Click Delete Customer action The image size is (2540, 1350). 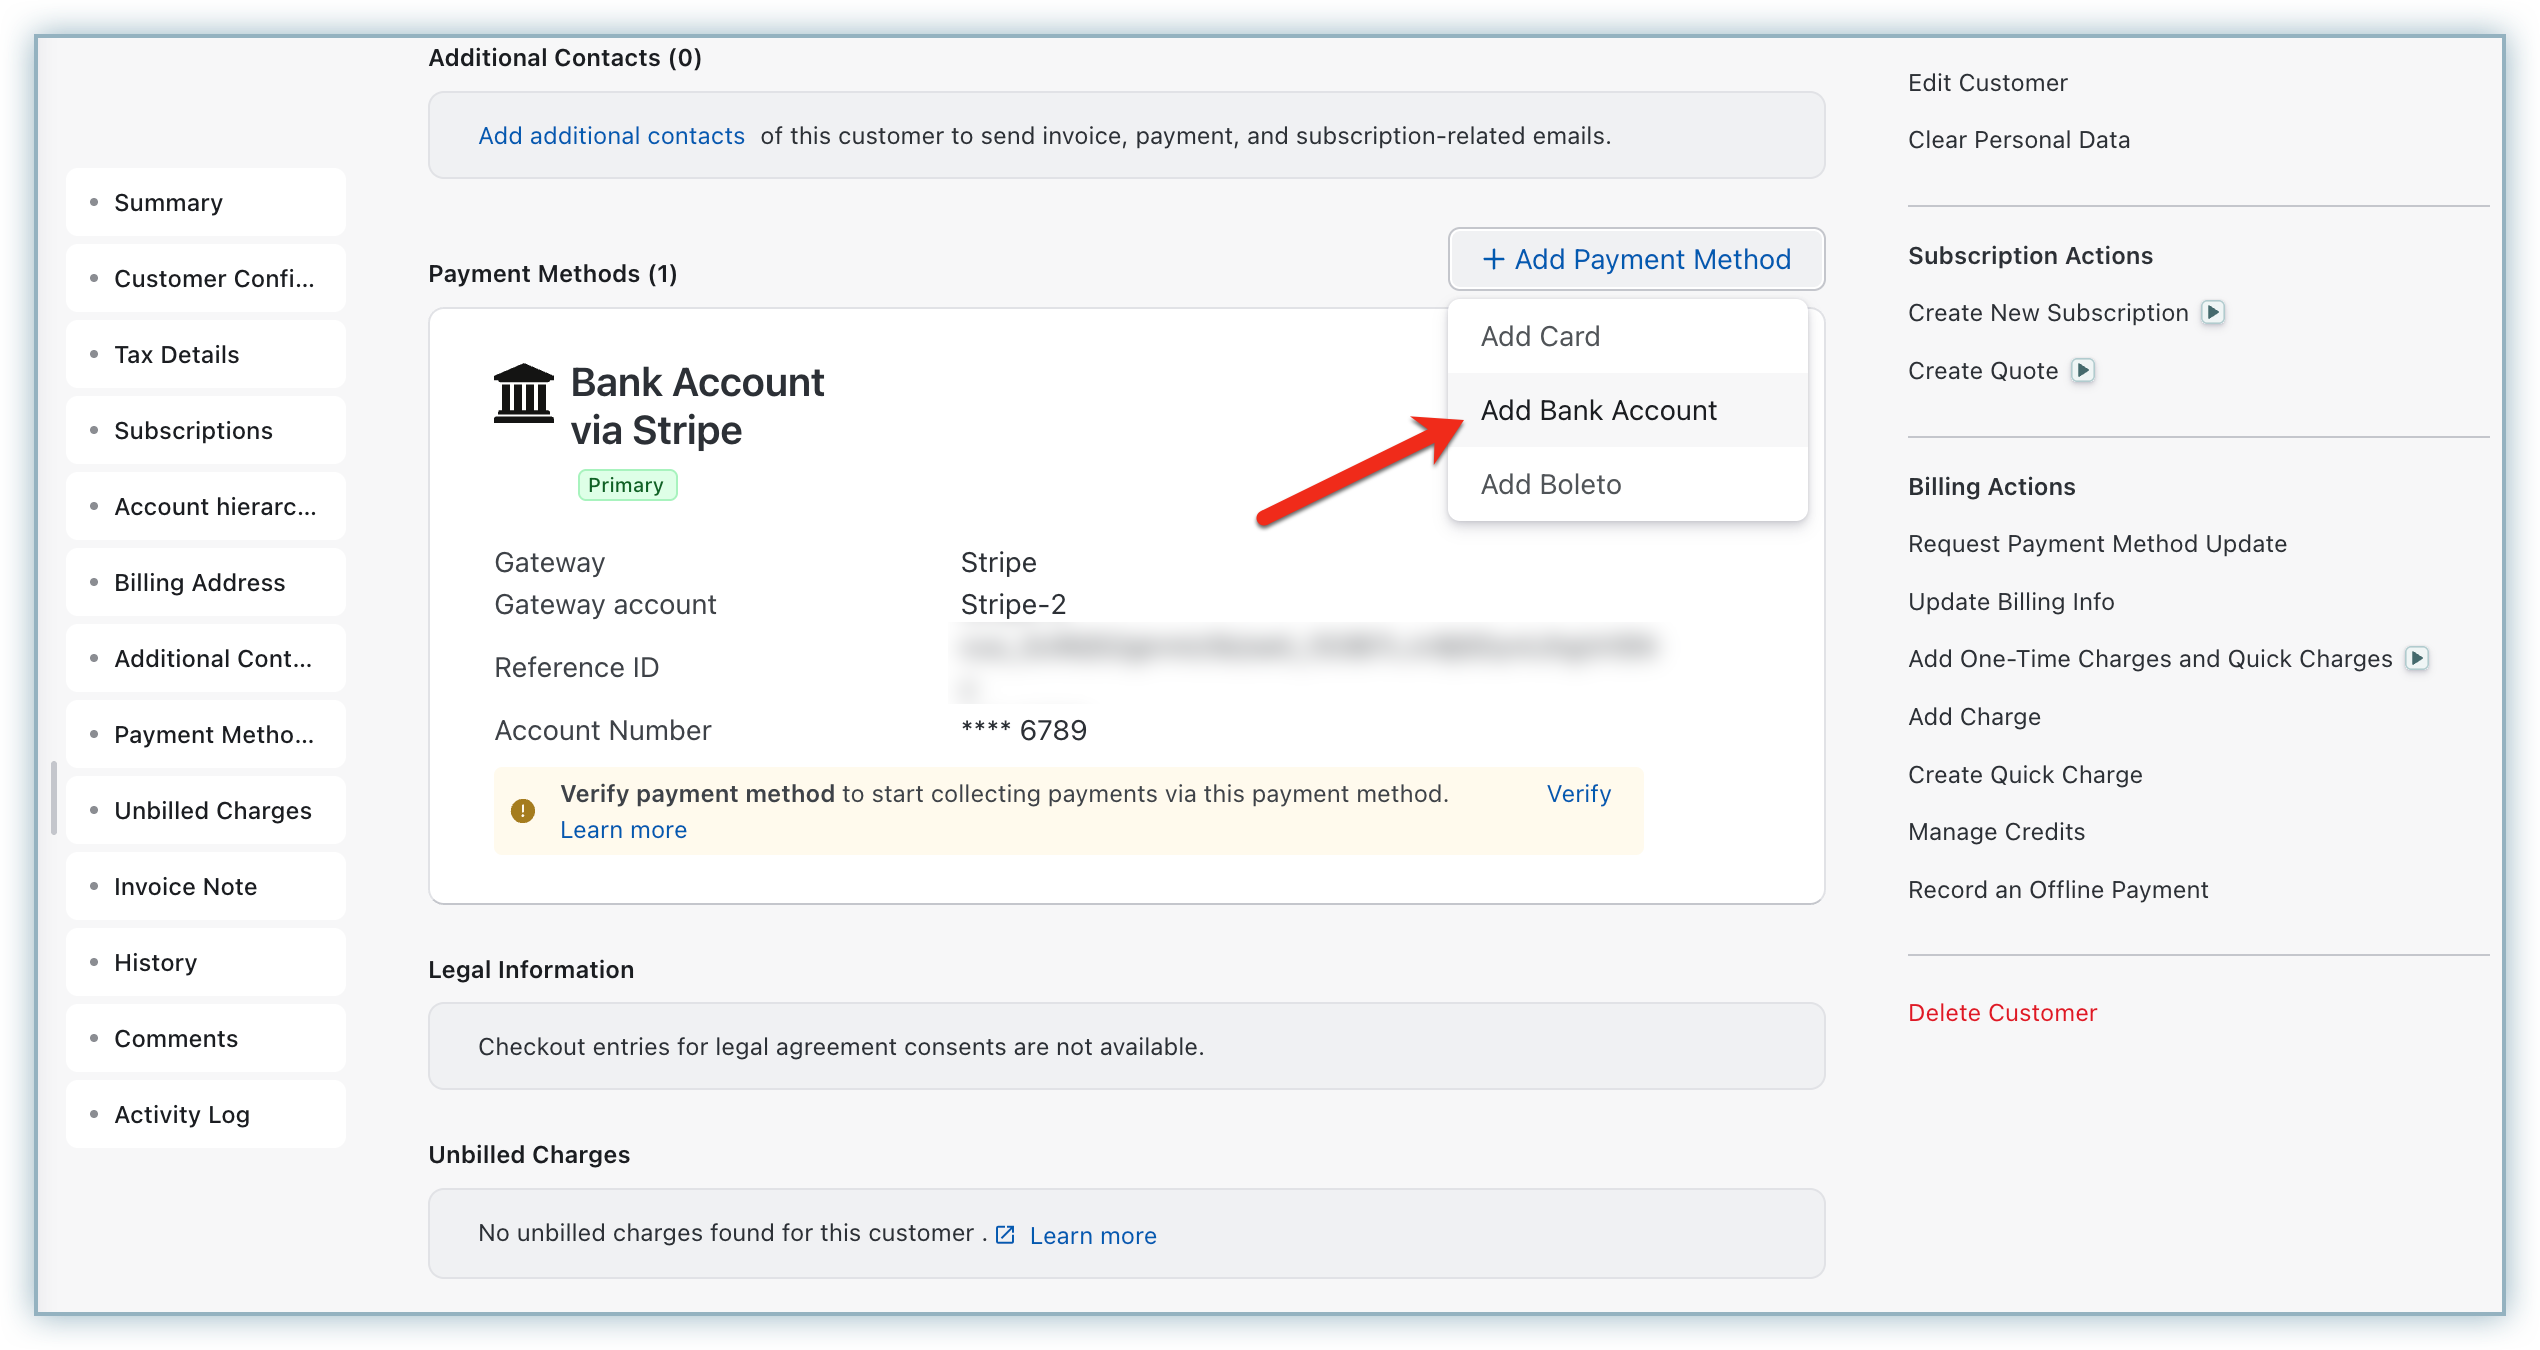point(2002,1012)
